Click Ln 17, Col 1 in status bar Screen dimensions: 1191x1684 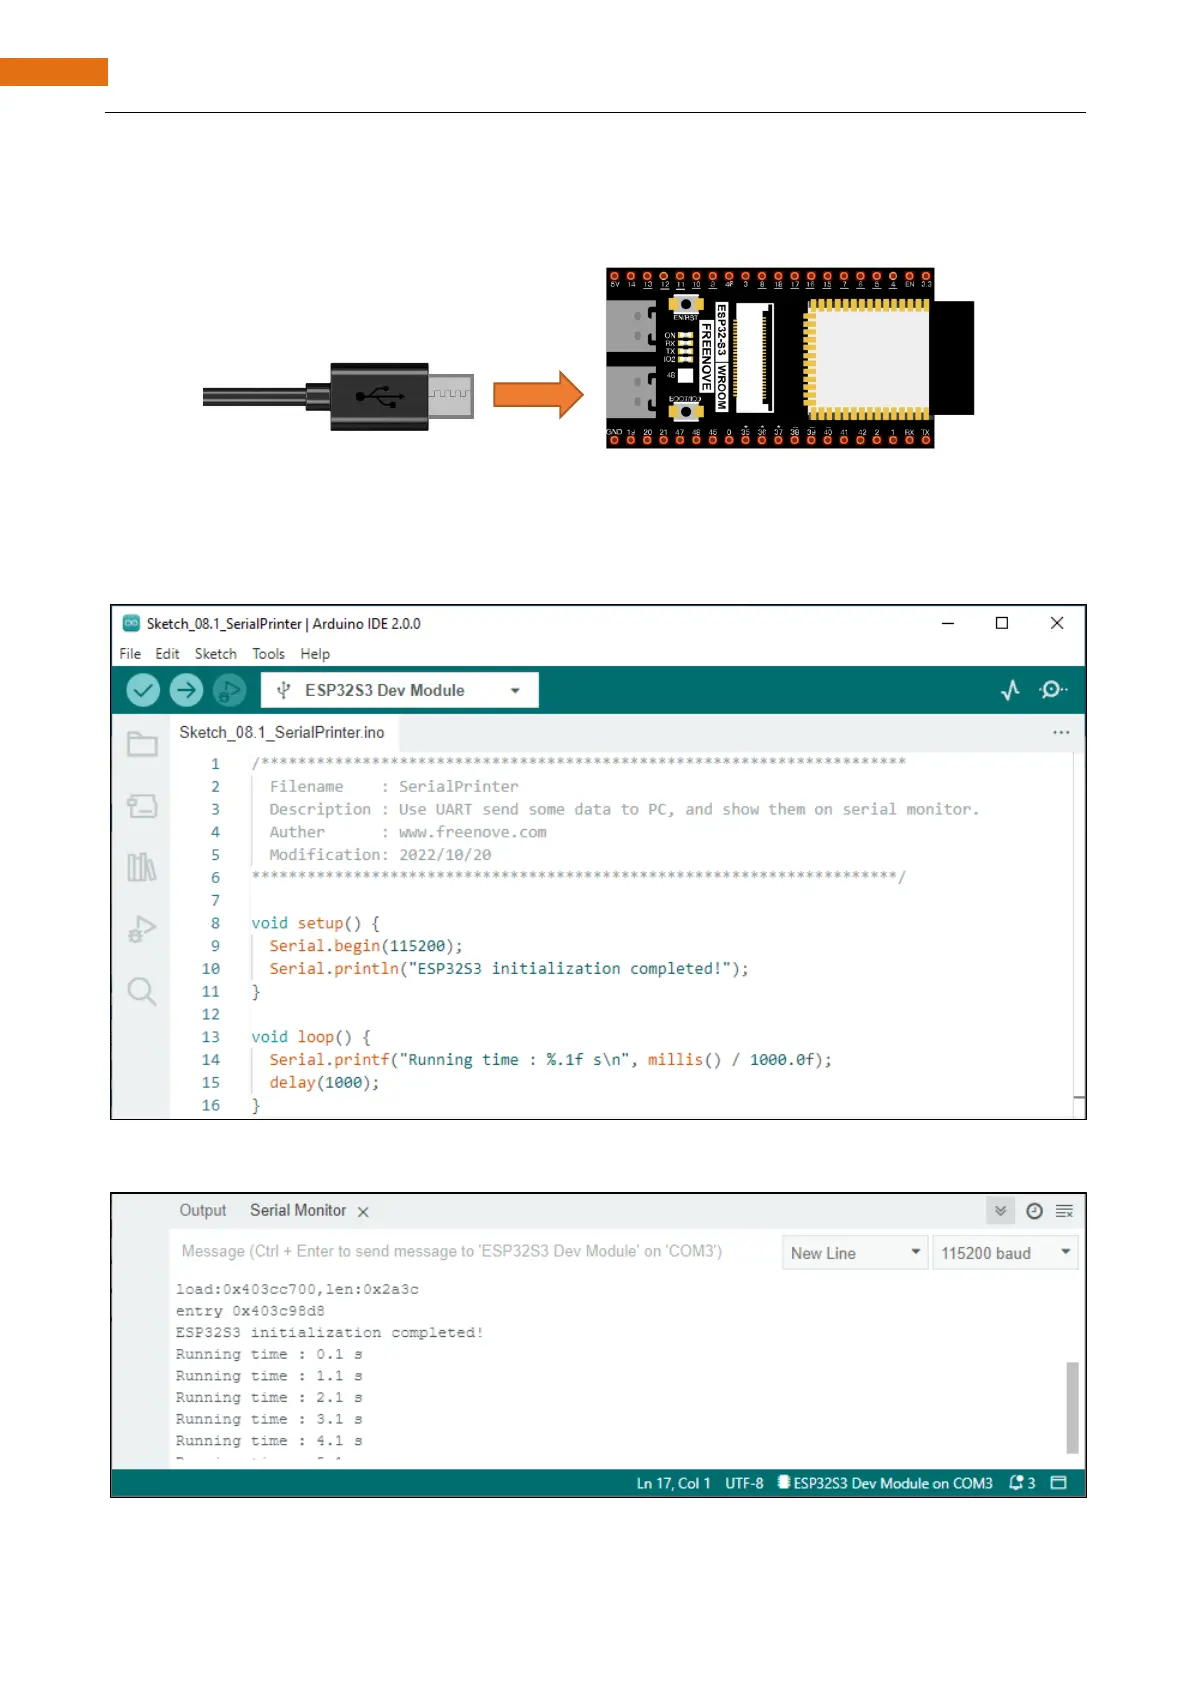pyautogui.click(x=673, y=1483)
